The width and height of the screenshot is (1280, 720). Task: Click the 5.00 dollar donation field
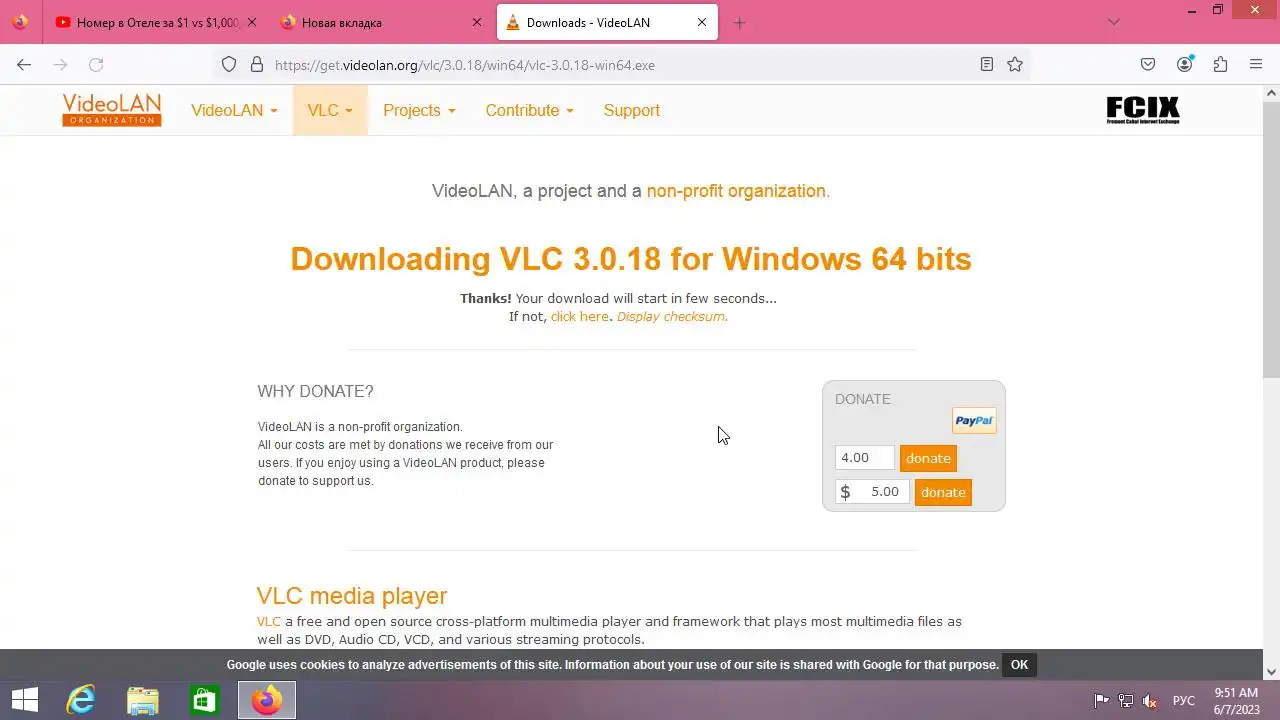coord(873,492)
